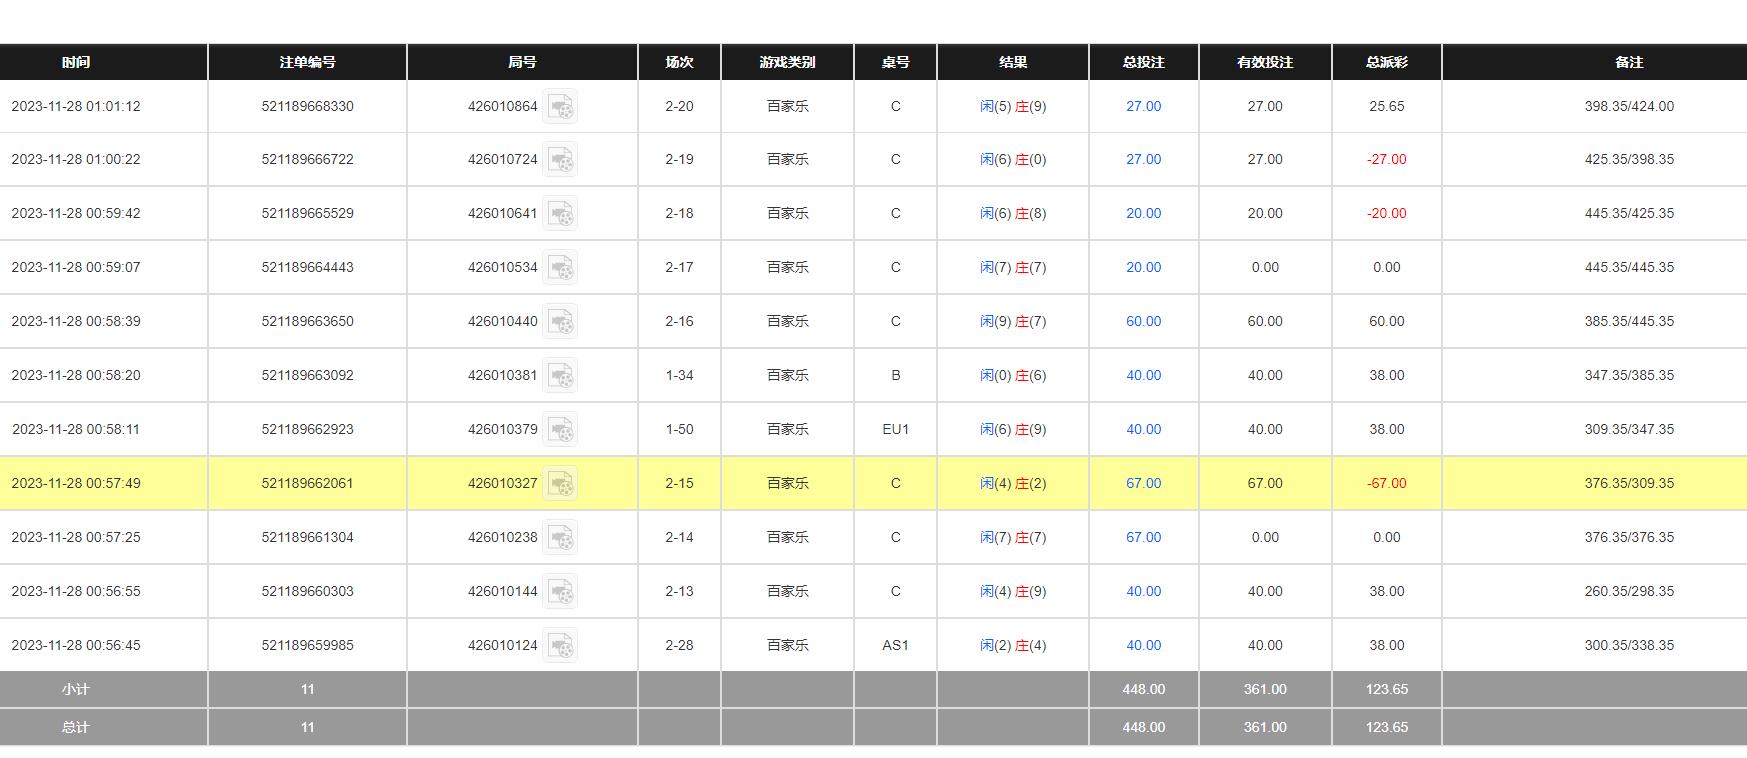
Task: Click the 总派彩 column header
Action: 1386,62
